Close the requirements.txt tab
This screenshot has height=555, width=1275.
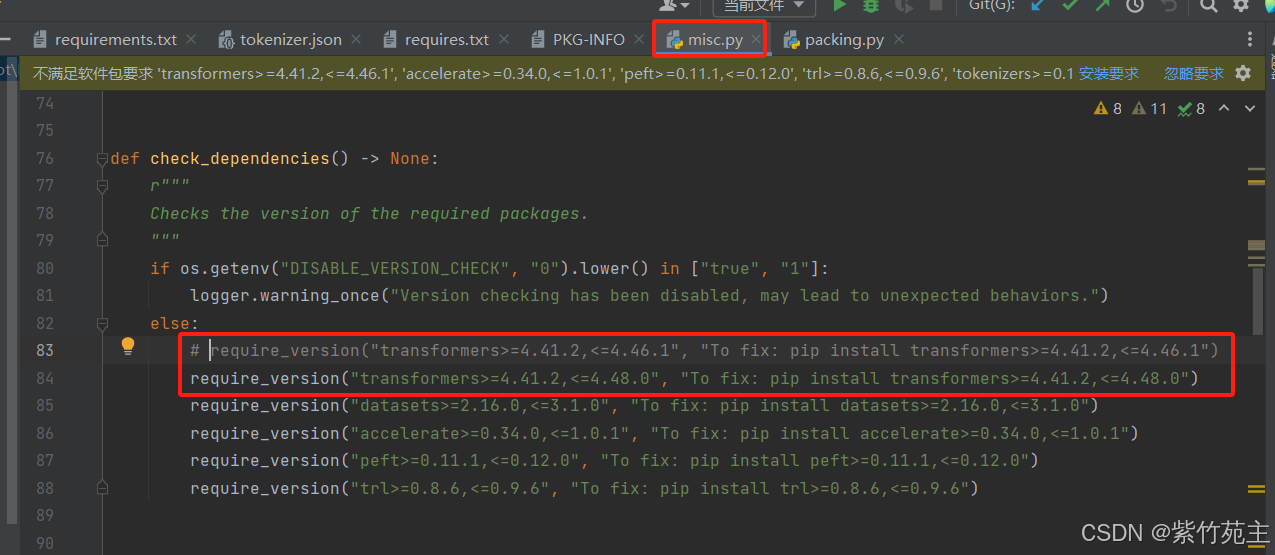coord(192,40)
